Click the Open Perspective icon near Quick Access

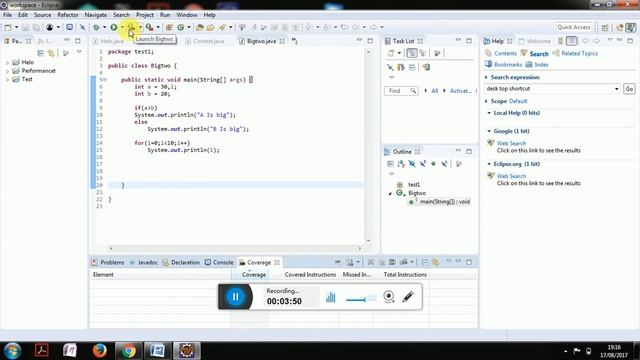[605, 27]
